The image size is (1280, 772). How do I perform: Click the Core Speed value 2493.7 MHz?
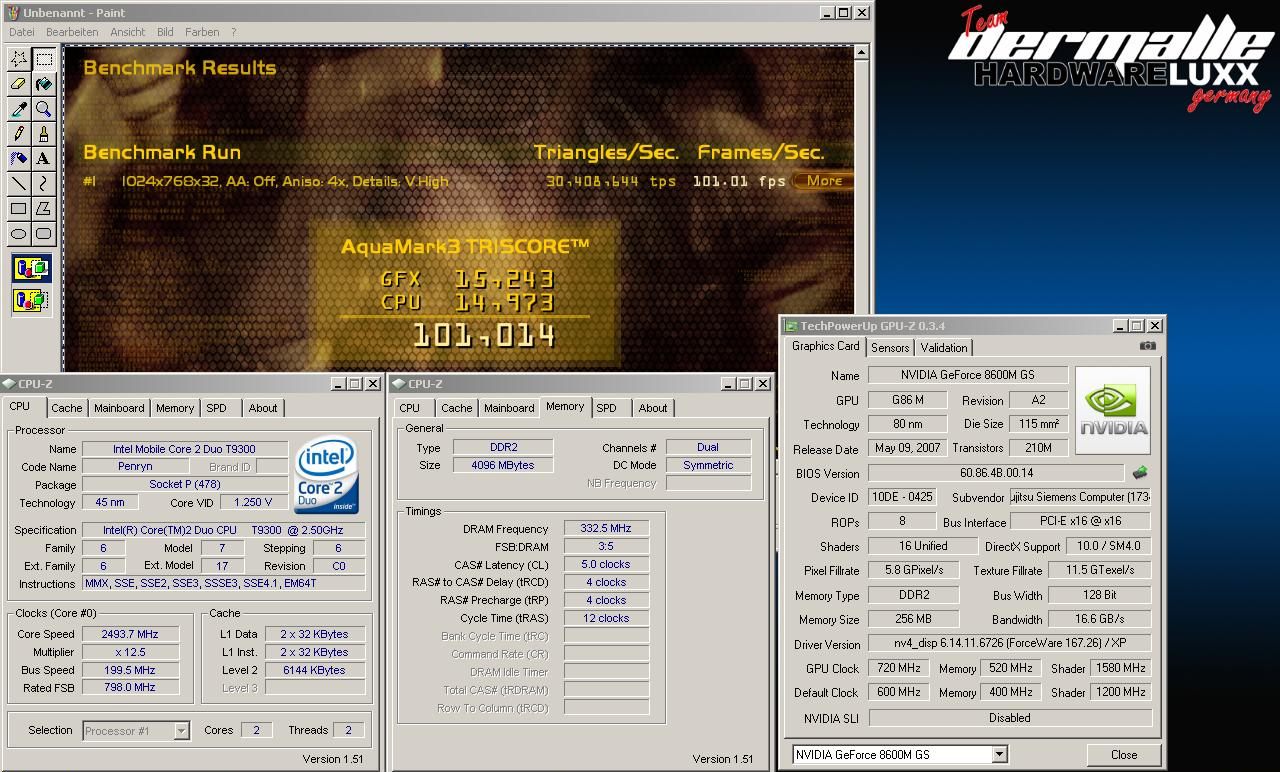tap(130, 634)
